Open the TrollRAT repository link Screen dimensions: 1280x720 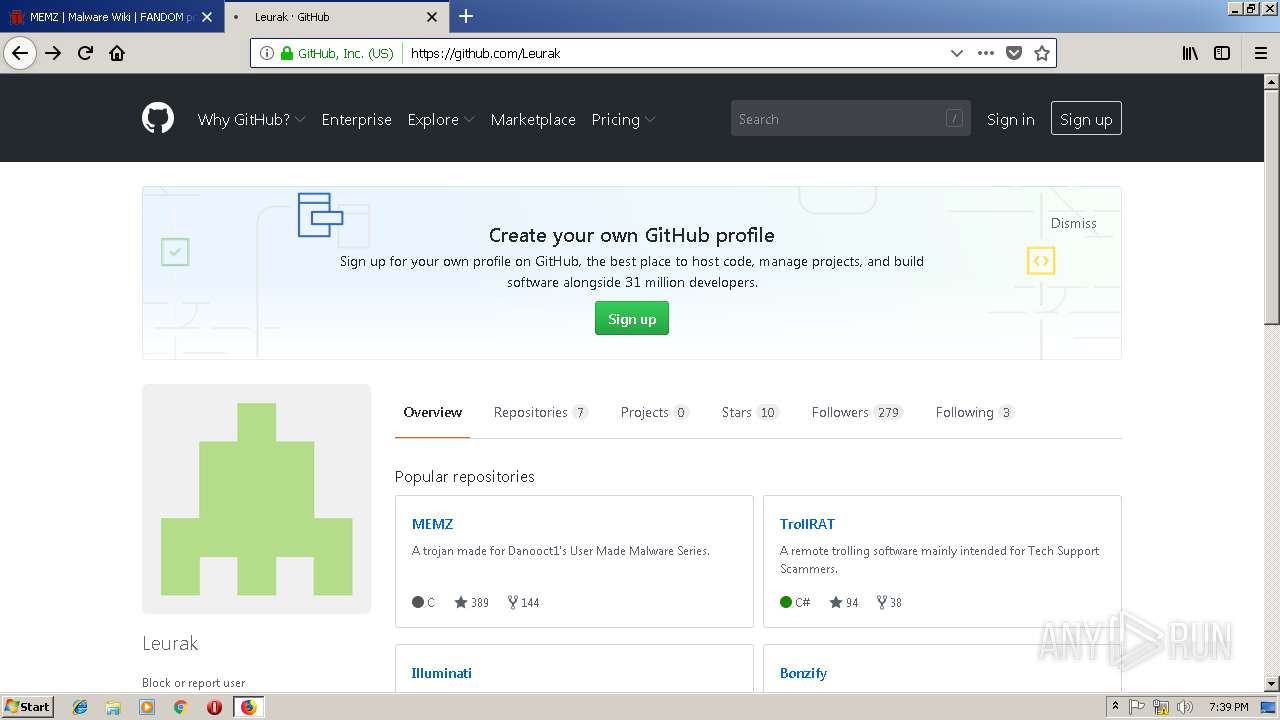click(807, 524)
